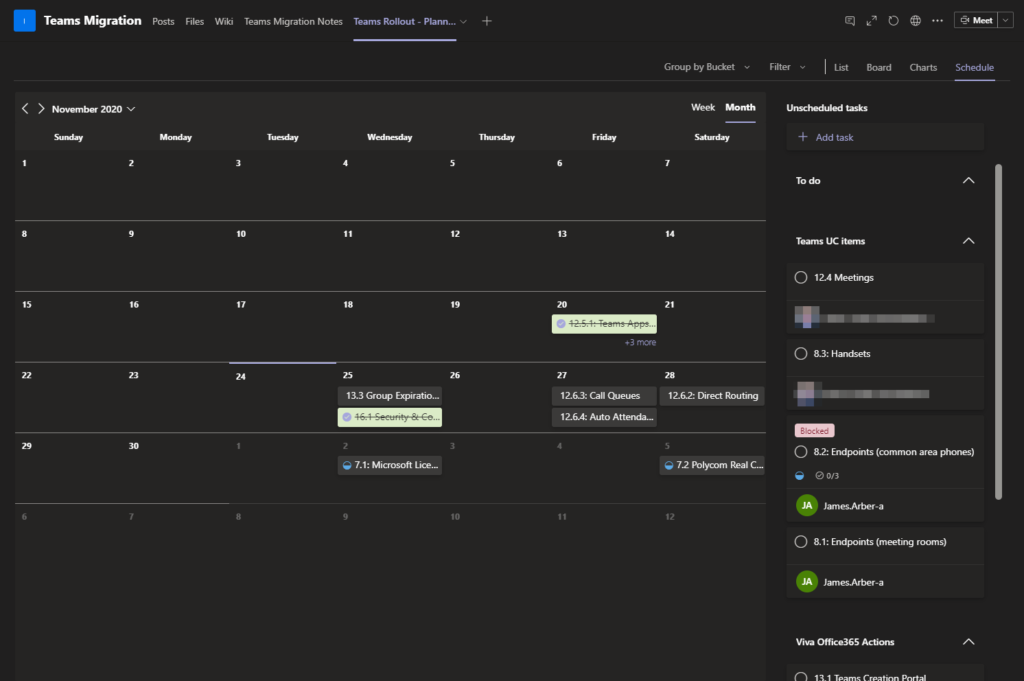Click Add task under Unscheduled tasks
1024x681 pixels.
point(885,137)
